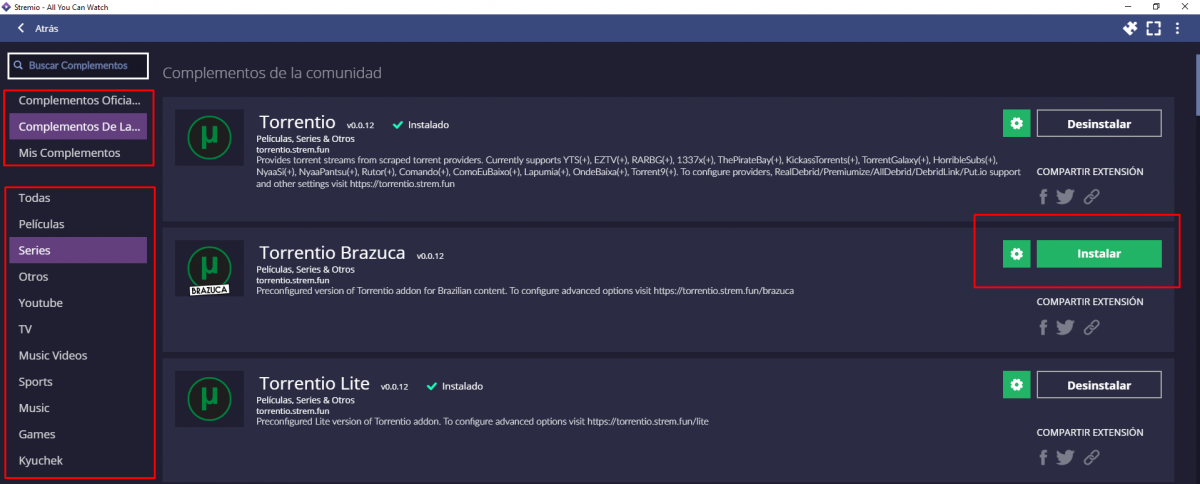This screenshot has width=1200, height=484.
Task: Filter addons by Kyuchek
Action: 78,461
